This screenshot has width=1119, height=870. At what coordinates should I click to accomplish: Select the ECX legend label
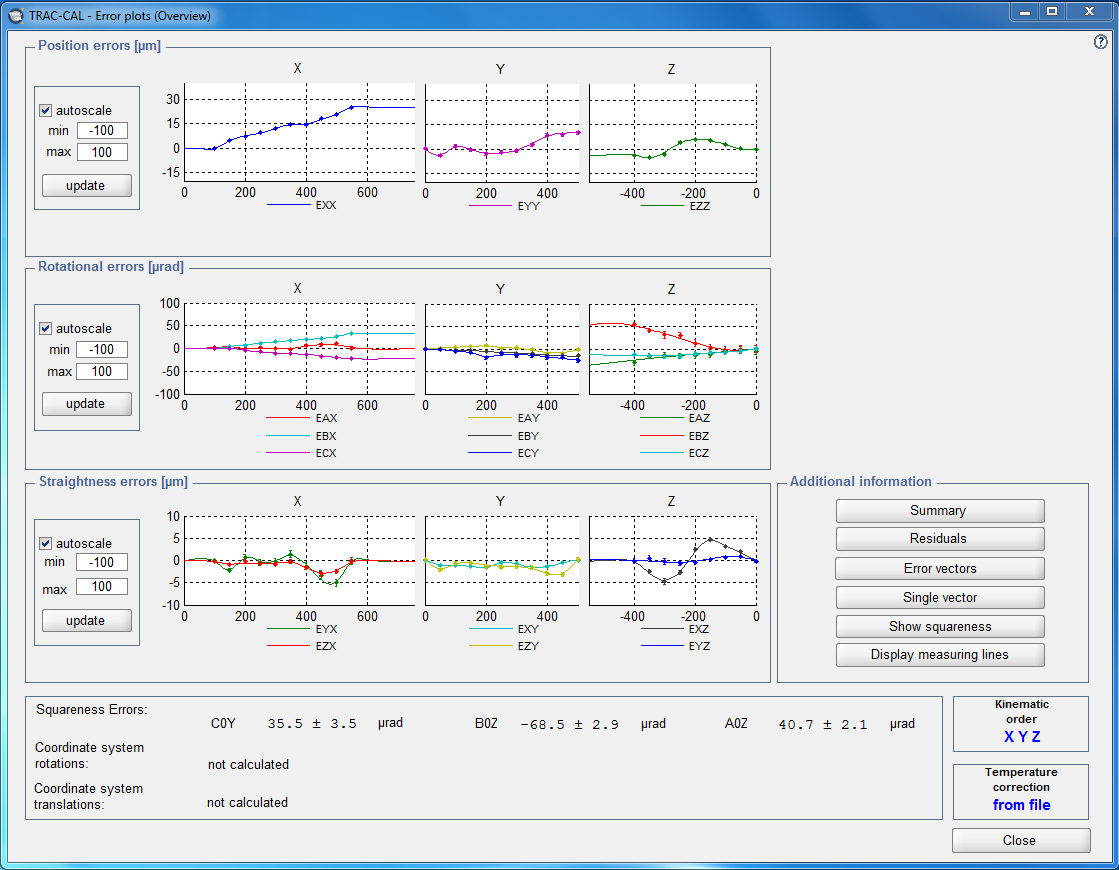(x=326, y=453)
